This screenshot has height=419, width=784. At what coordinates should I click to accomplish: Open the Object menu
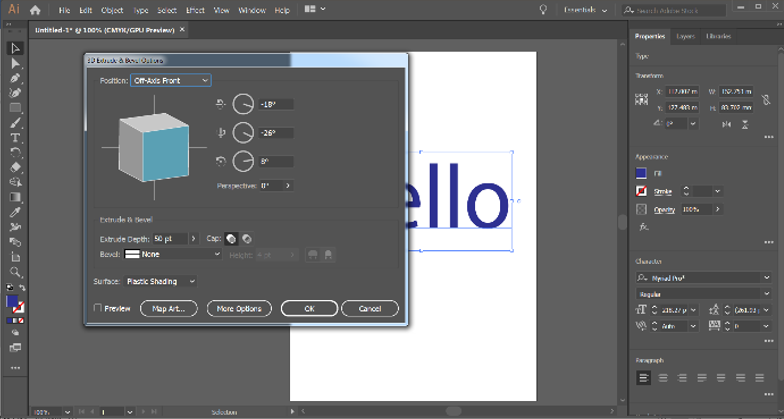coord(112,10)
